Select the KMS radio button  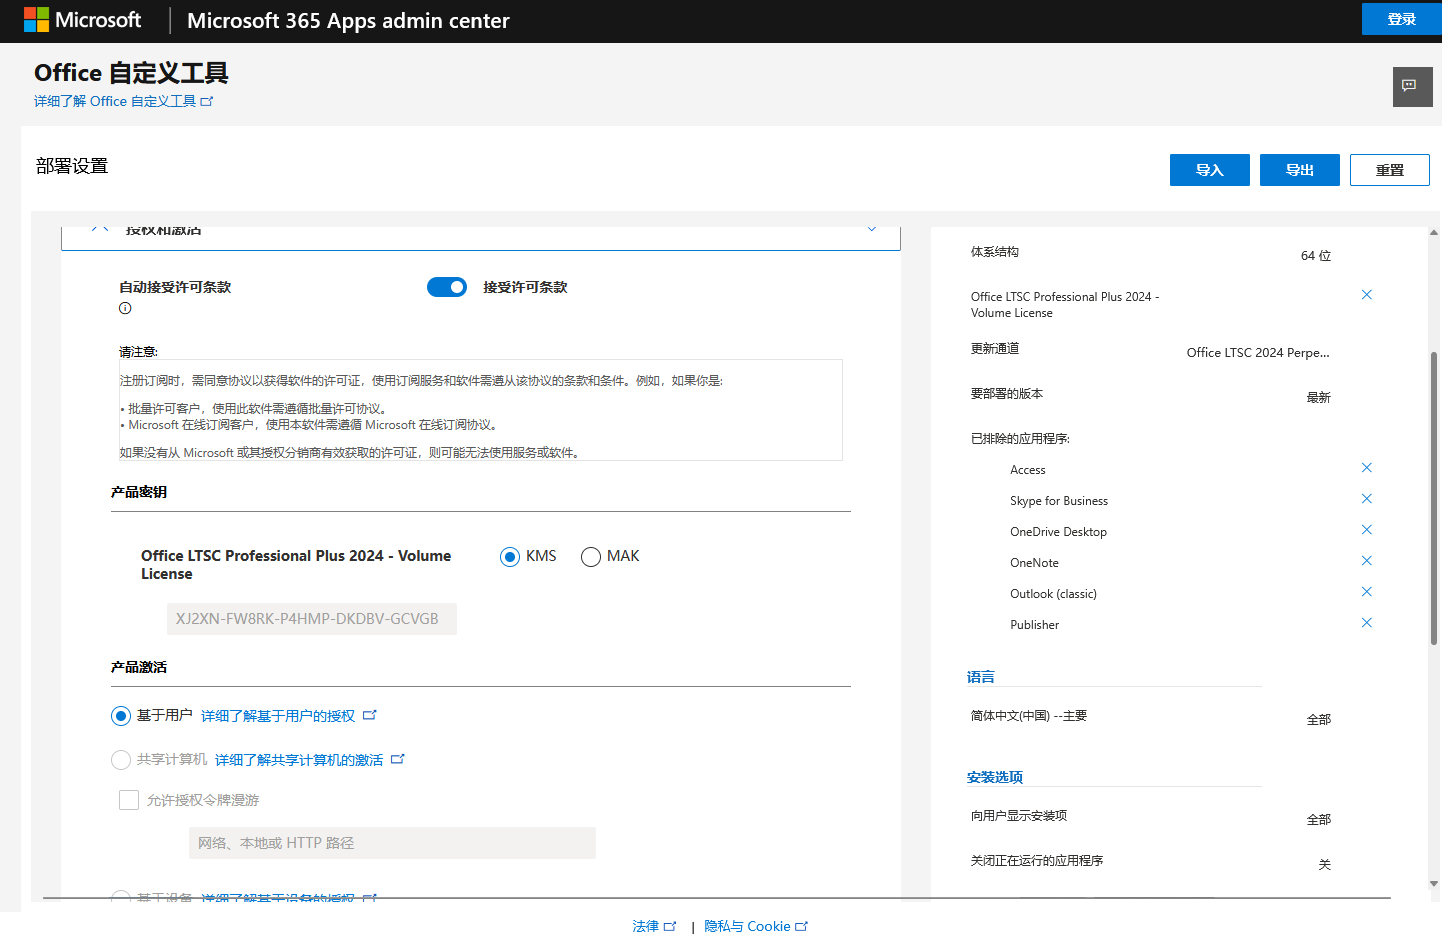(510, 557)
